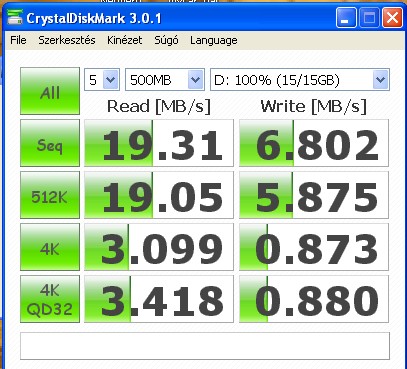Open the Kinézet menu
Screen dimensions: 407x369
click(x=125, y=40)
